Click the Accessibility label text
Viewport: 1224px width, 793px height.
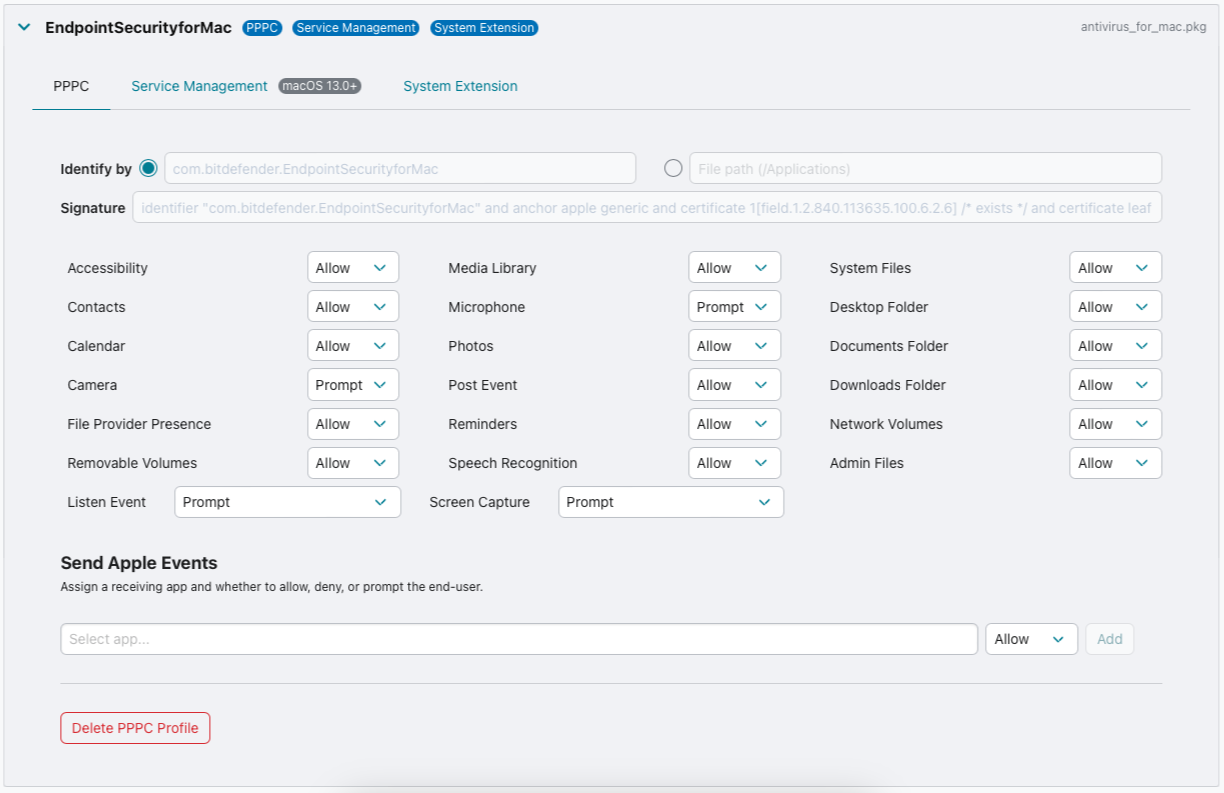tap(107, 268)
